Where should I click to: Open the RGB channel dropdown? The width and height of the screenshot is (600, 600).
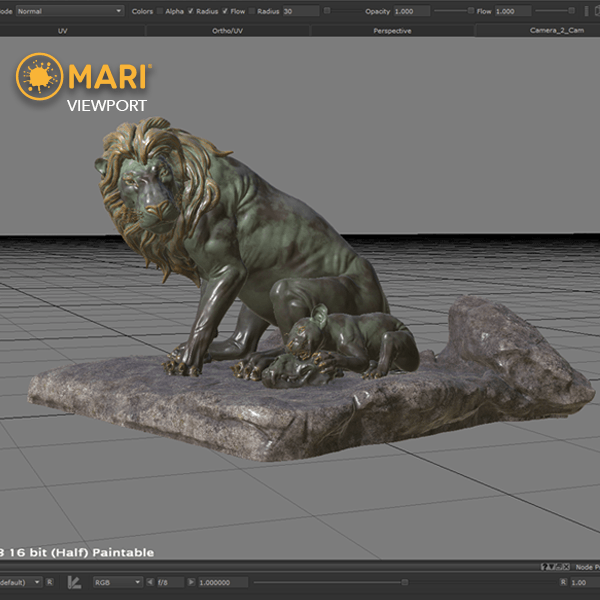pyautogui.click(x=115, y=582)
